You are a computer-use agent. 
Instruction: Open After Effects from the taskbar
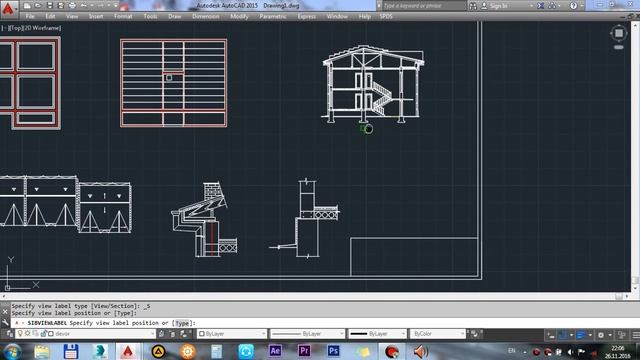point(275,351)
